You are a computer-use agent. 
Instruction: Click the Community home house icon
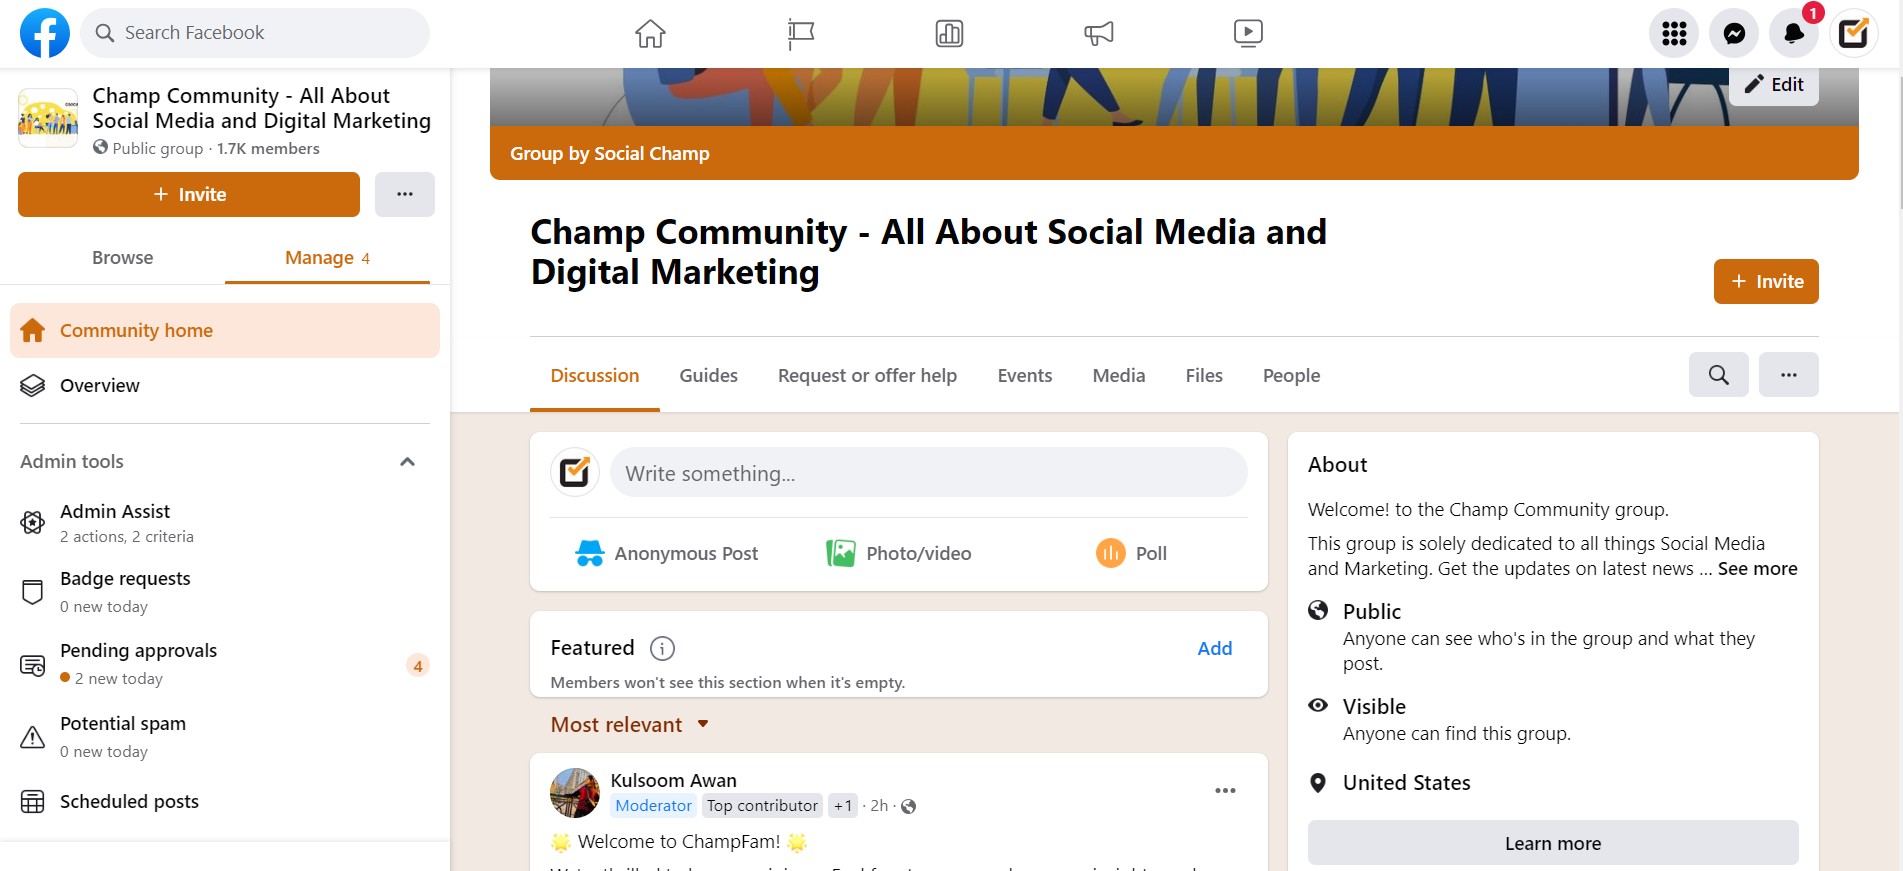pyautogui.click(x=33, y=331)
